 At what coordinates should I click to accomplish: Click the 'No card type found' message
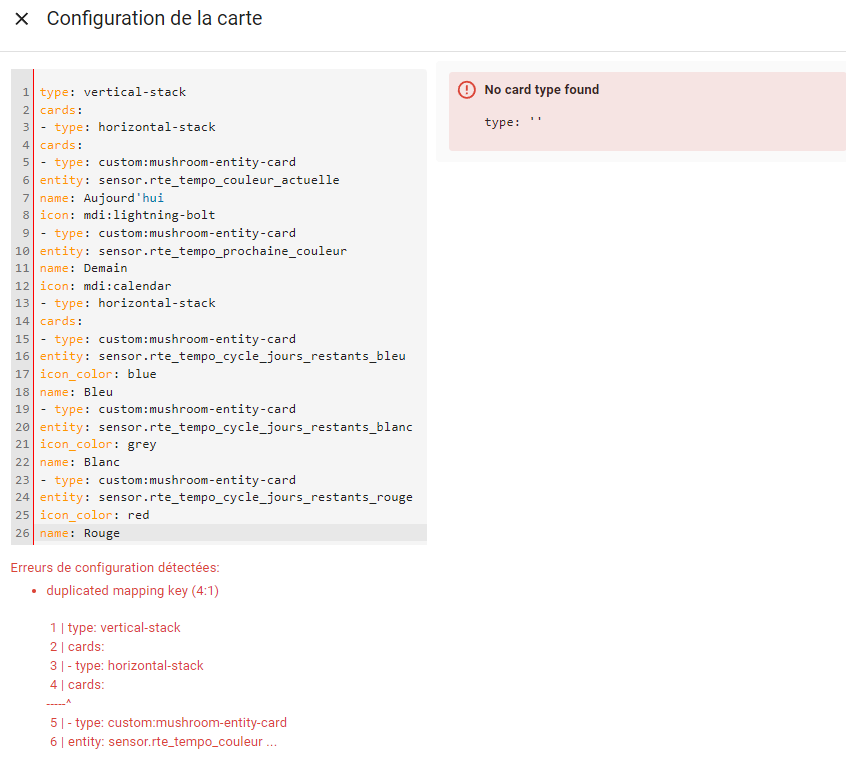pyautogui.click(x=541, y=90)
